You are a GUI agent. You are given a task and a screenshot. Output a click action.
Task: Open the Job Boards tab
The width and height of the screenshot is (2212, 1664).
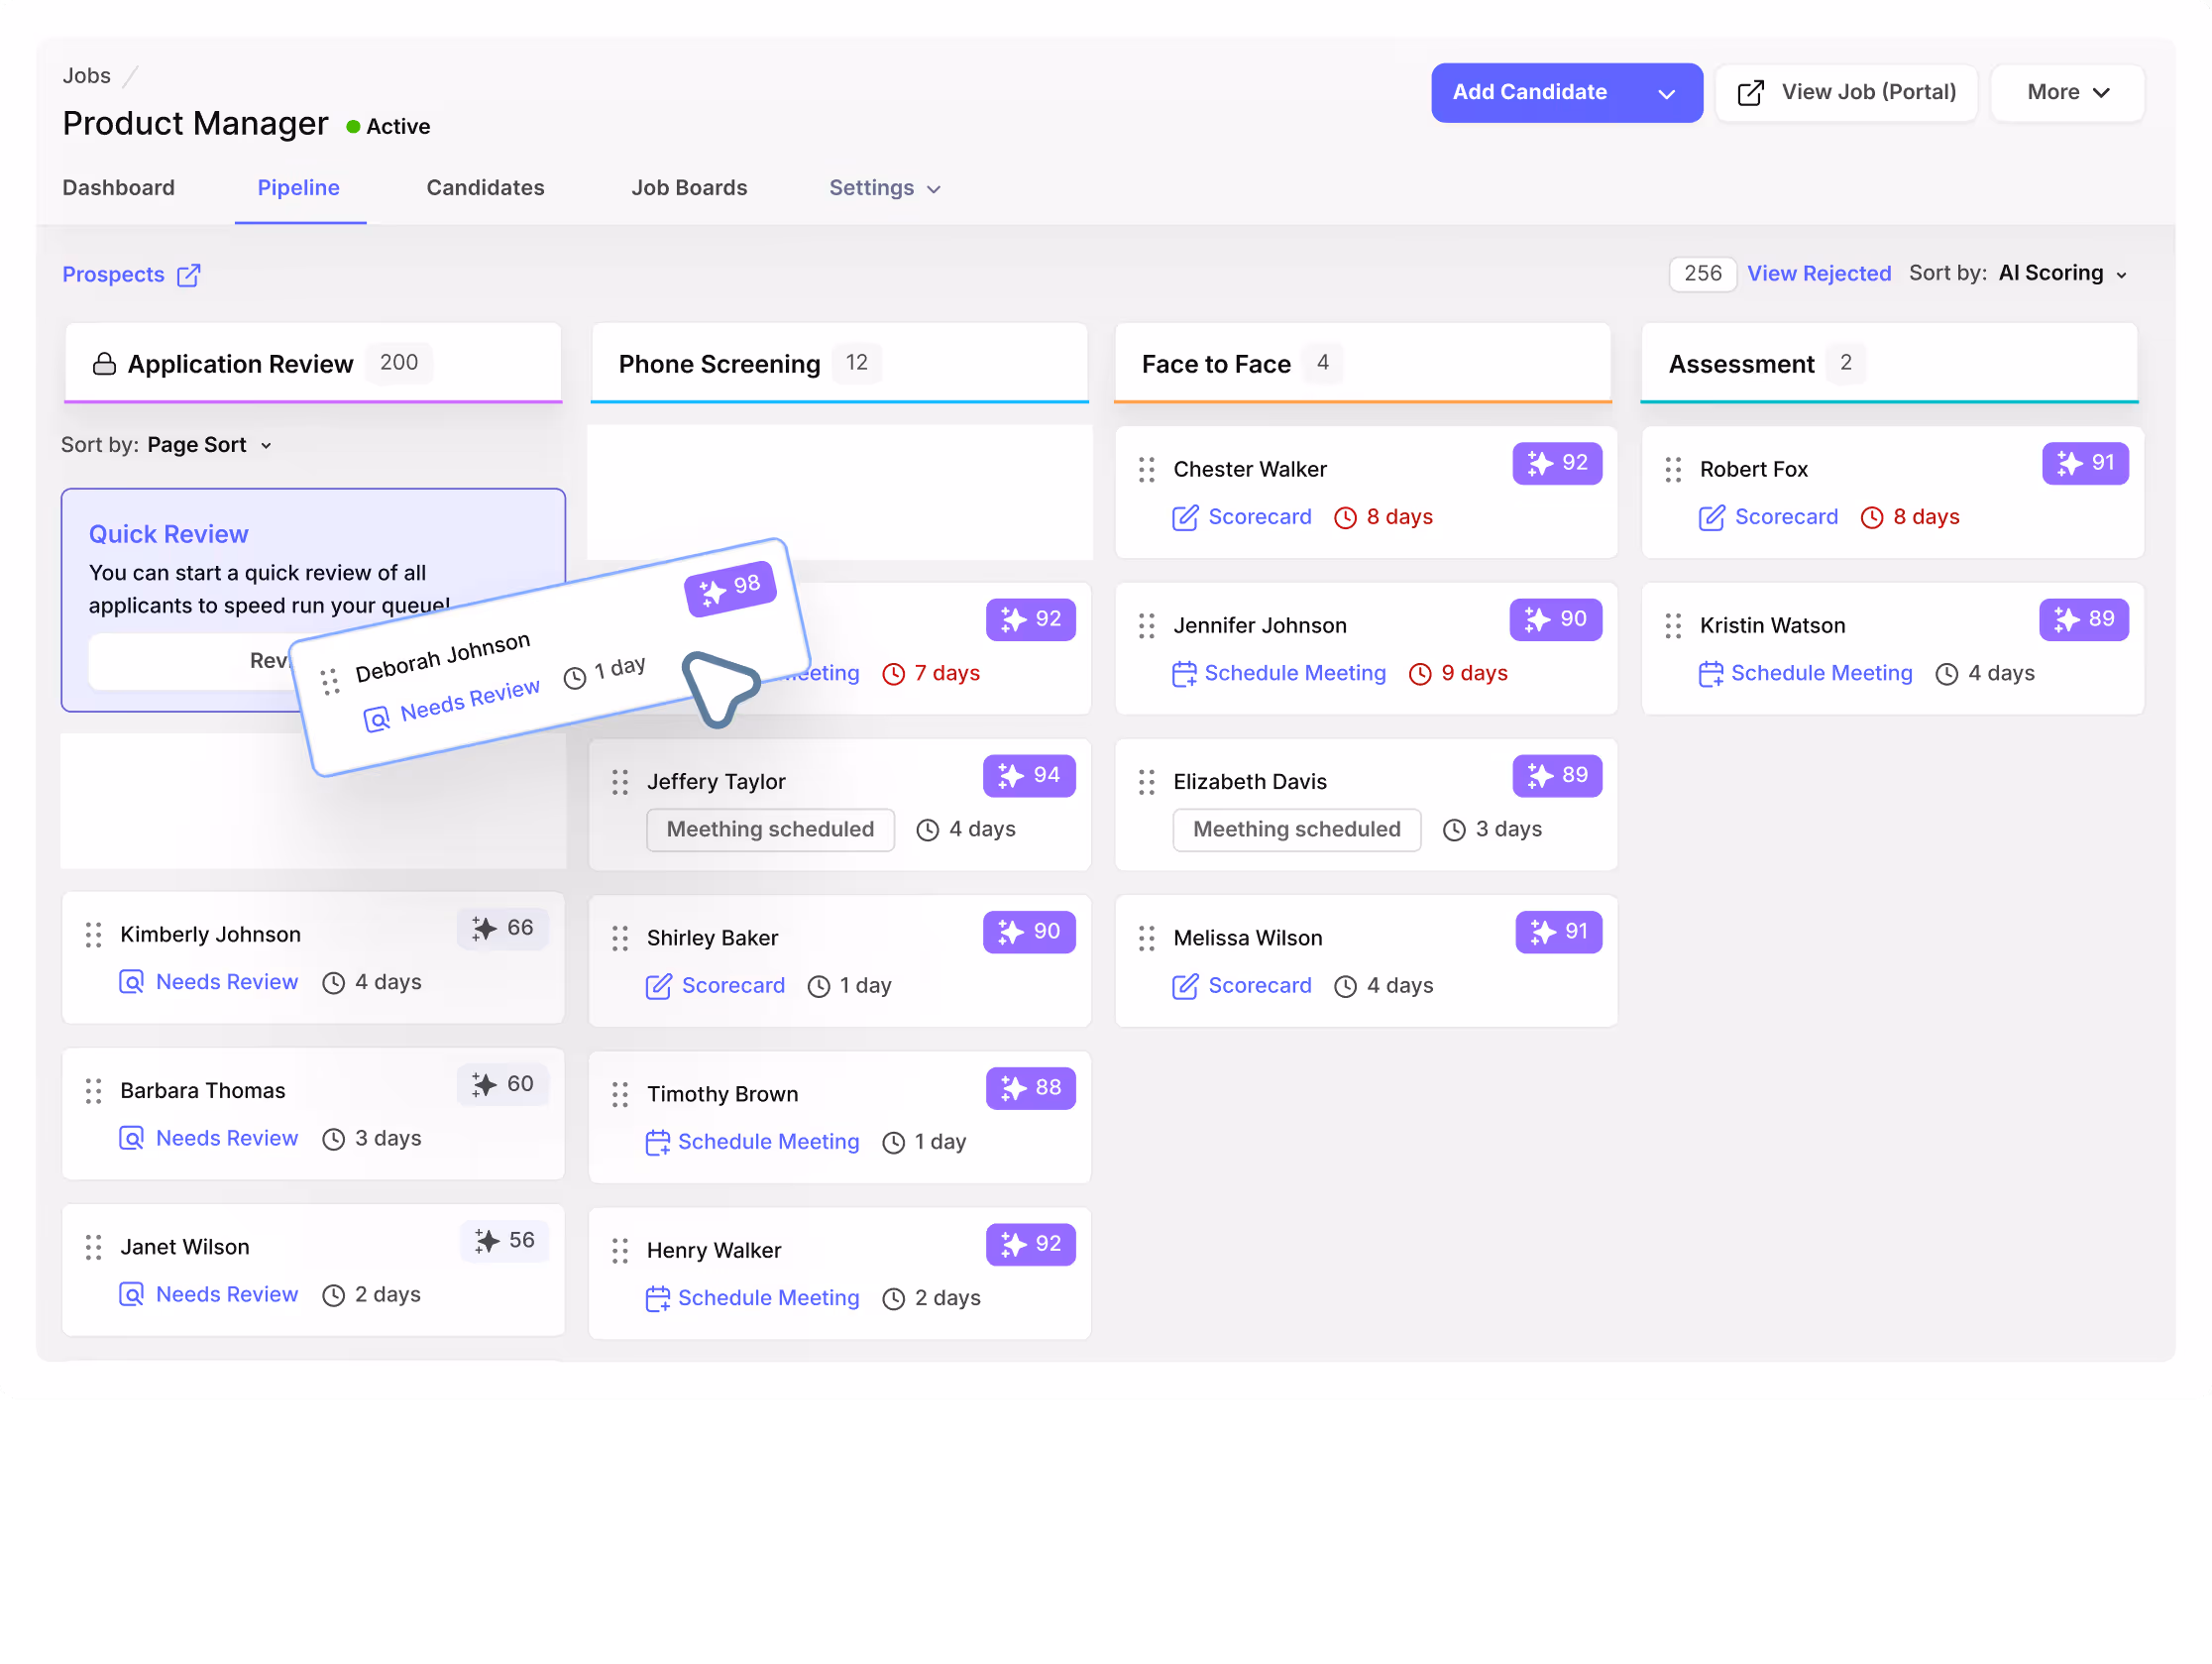[689, 188]
